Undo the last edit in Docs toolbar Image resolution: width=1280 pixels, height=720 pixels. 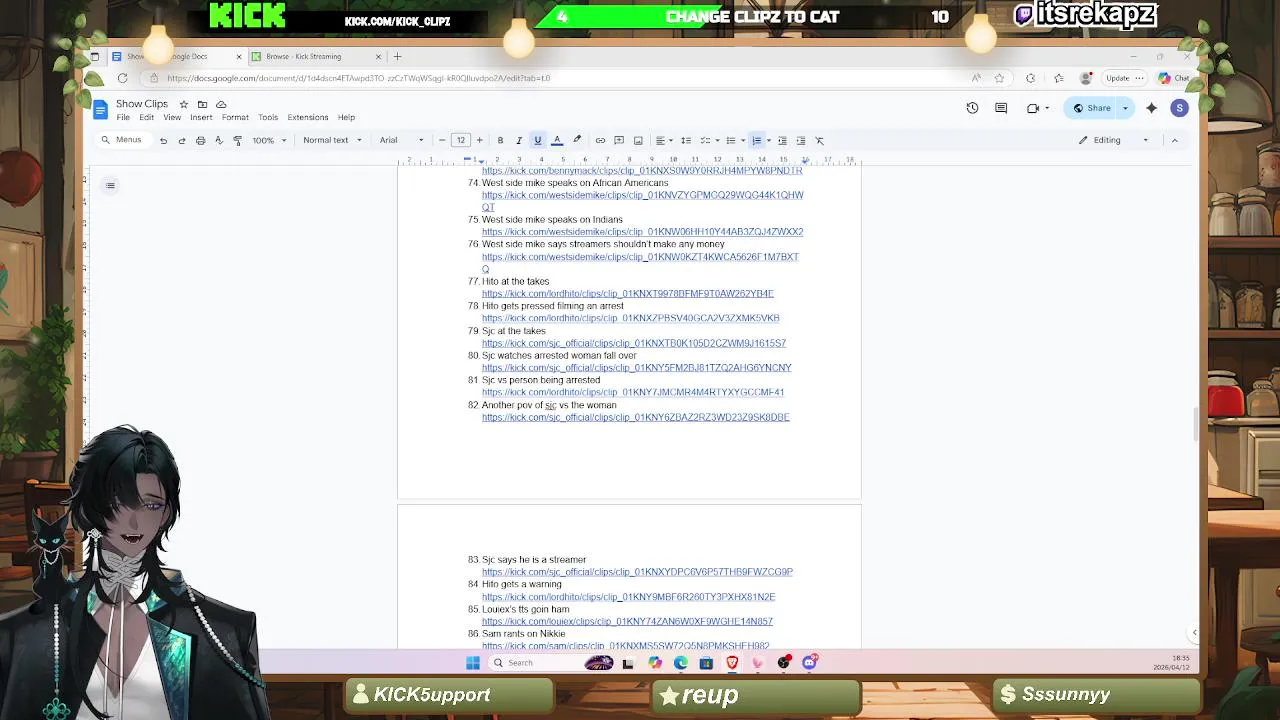(x=163, y=140)
